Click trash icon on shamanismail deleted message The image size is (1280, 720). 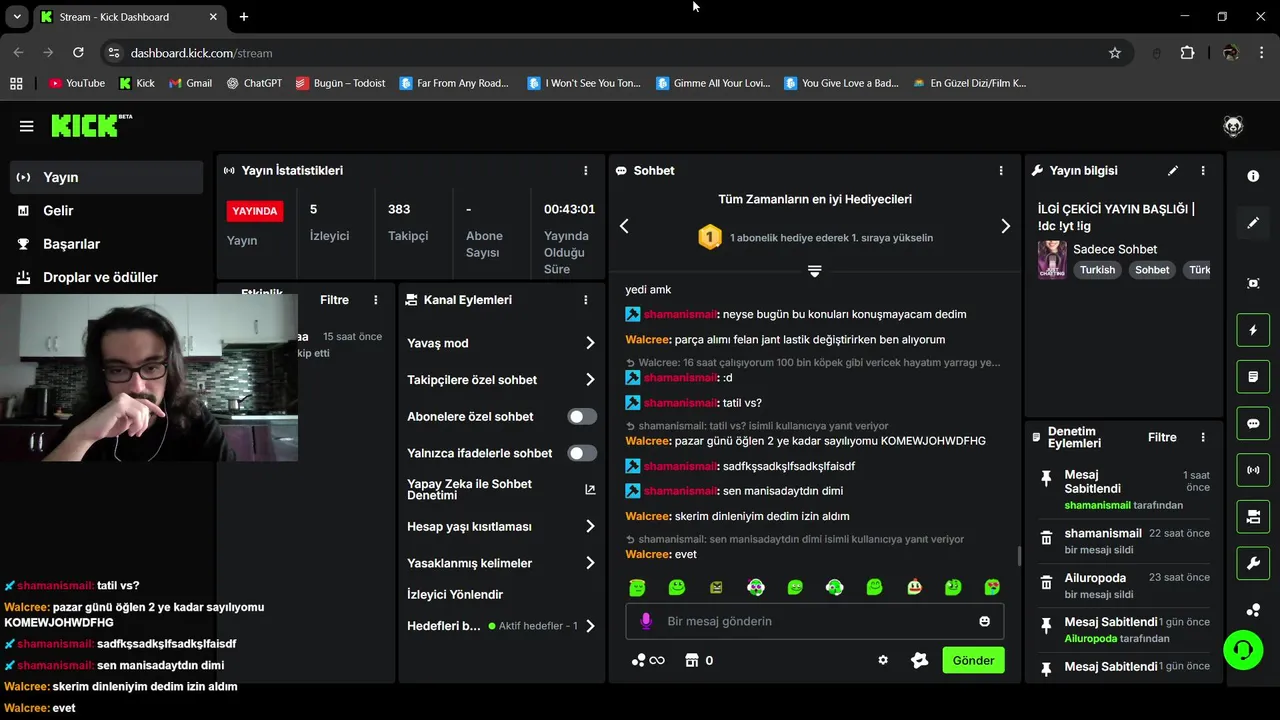1046,538
